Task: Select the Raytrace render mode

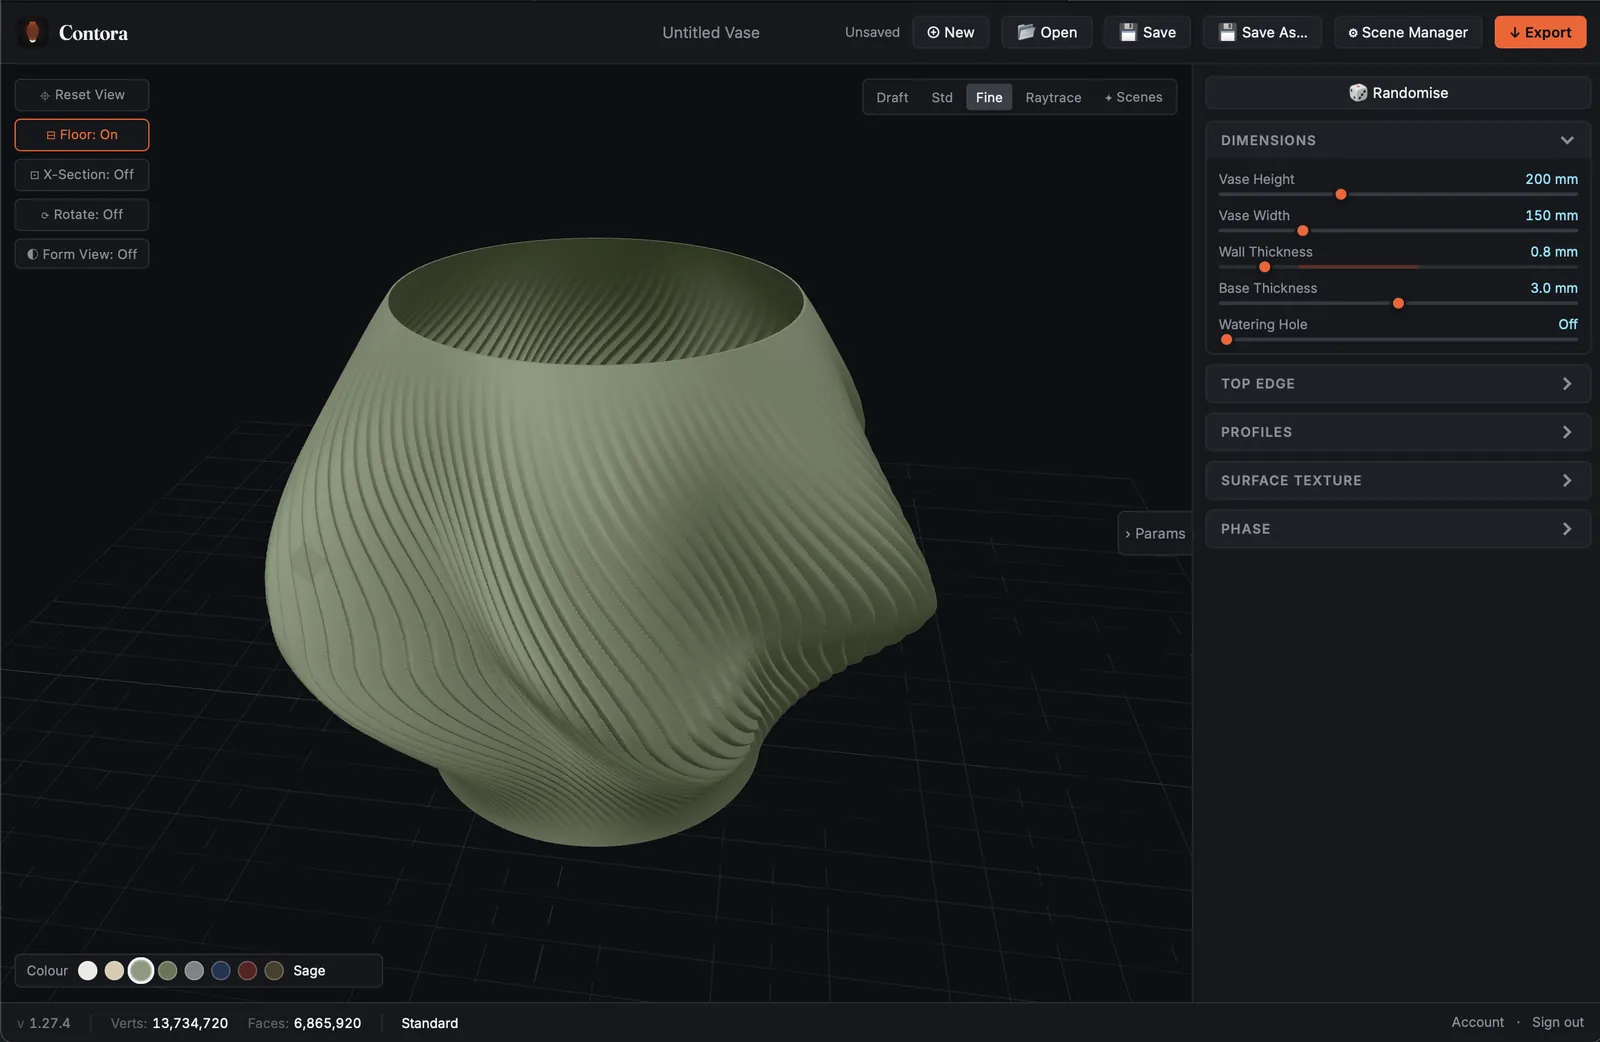Action: coord(1053,97)
